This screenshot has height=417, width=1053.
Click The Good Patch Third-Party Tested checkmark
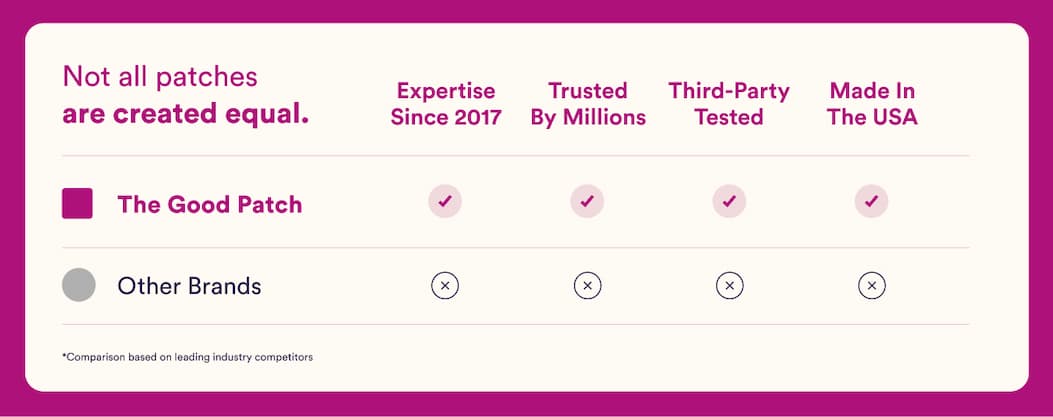click(729, 201)
